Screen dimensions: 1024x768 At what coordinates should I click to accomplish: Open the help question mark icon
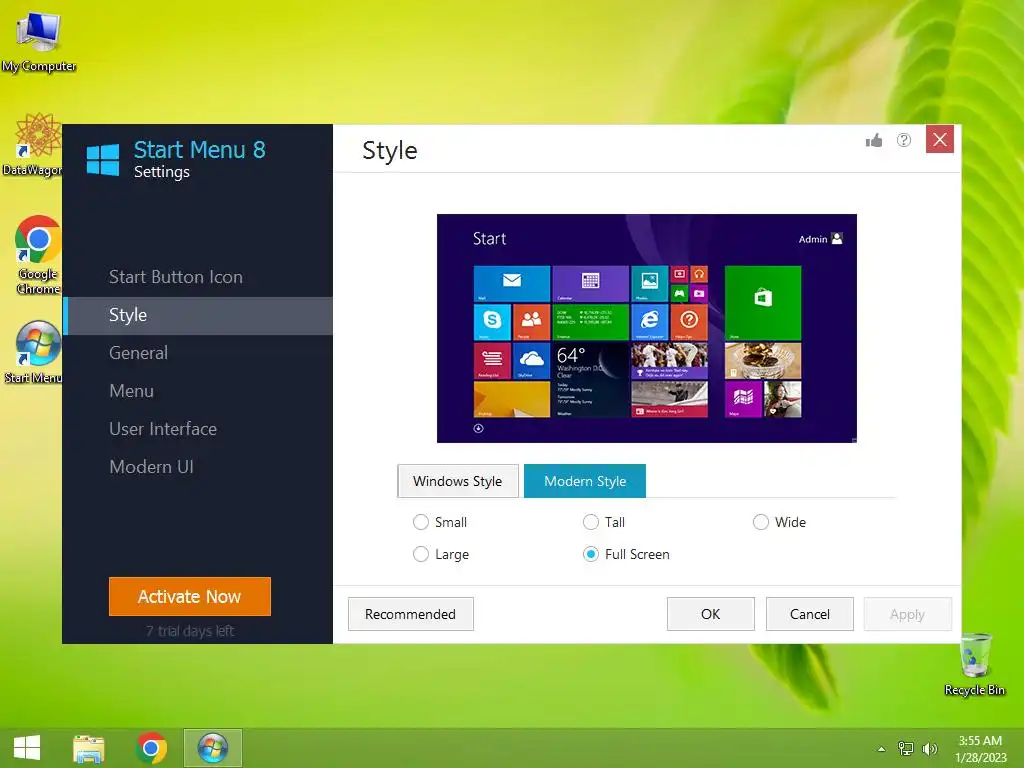[904, 140]
